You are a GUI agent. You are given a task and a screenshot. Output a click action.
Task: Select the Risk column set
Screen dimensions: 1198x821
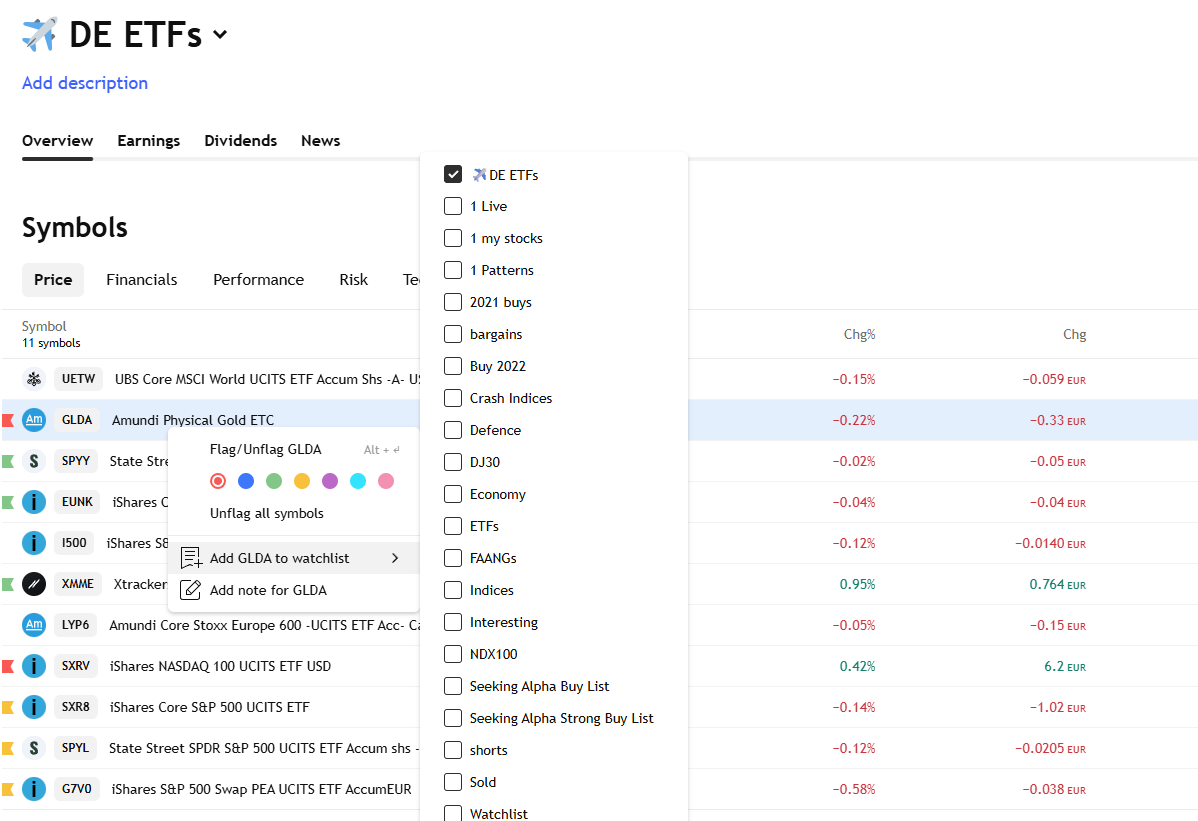click(x=354, y=280)
